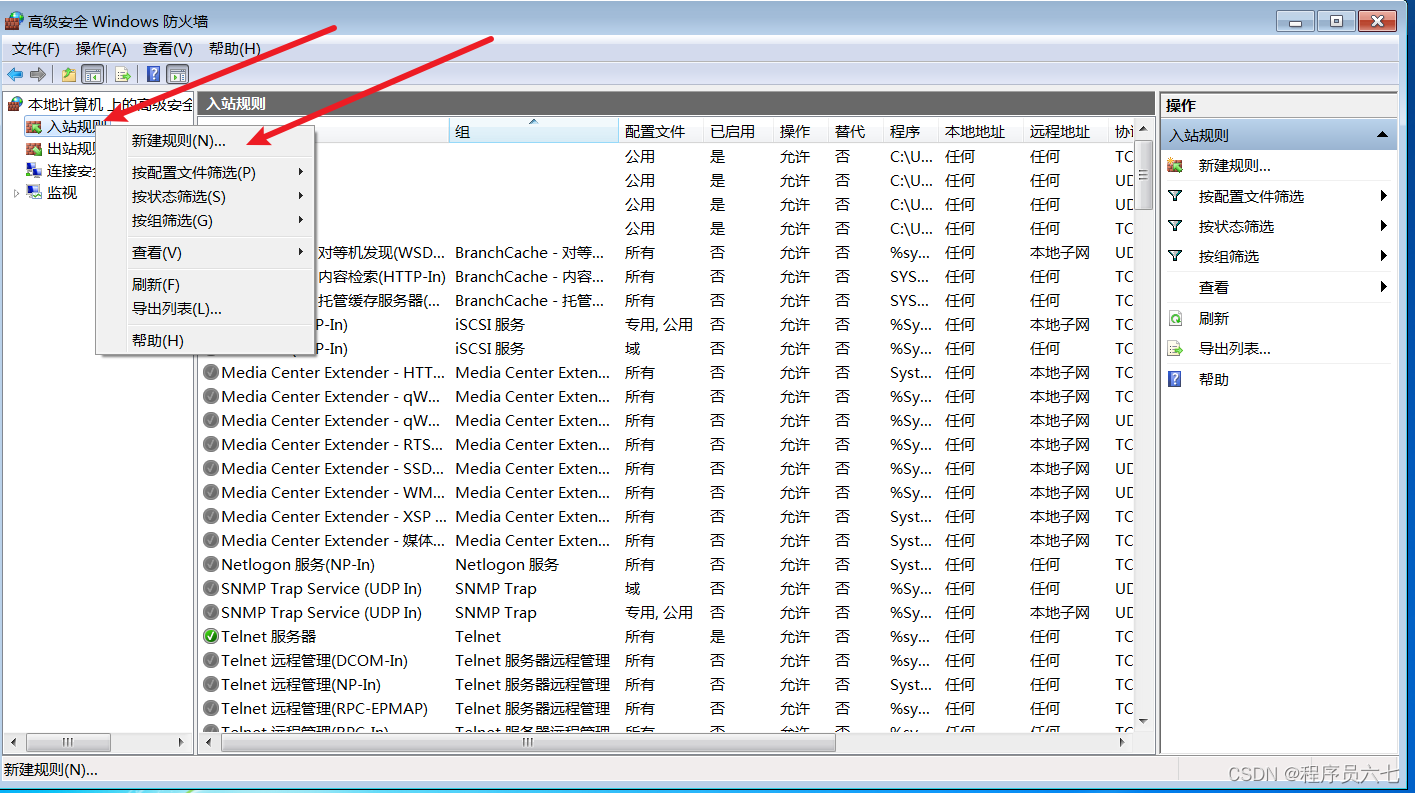Image resolution: width=1415 pixels, height=793 pixels.
Task: Click gray icon of Media Center Extender - HTT... rule
Action: click(x=211, y=372)
